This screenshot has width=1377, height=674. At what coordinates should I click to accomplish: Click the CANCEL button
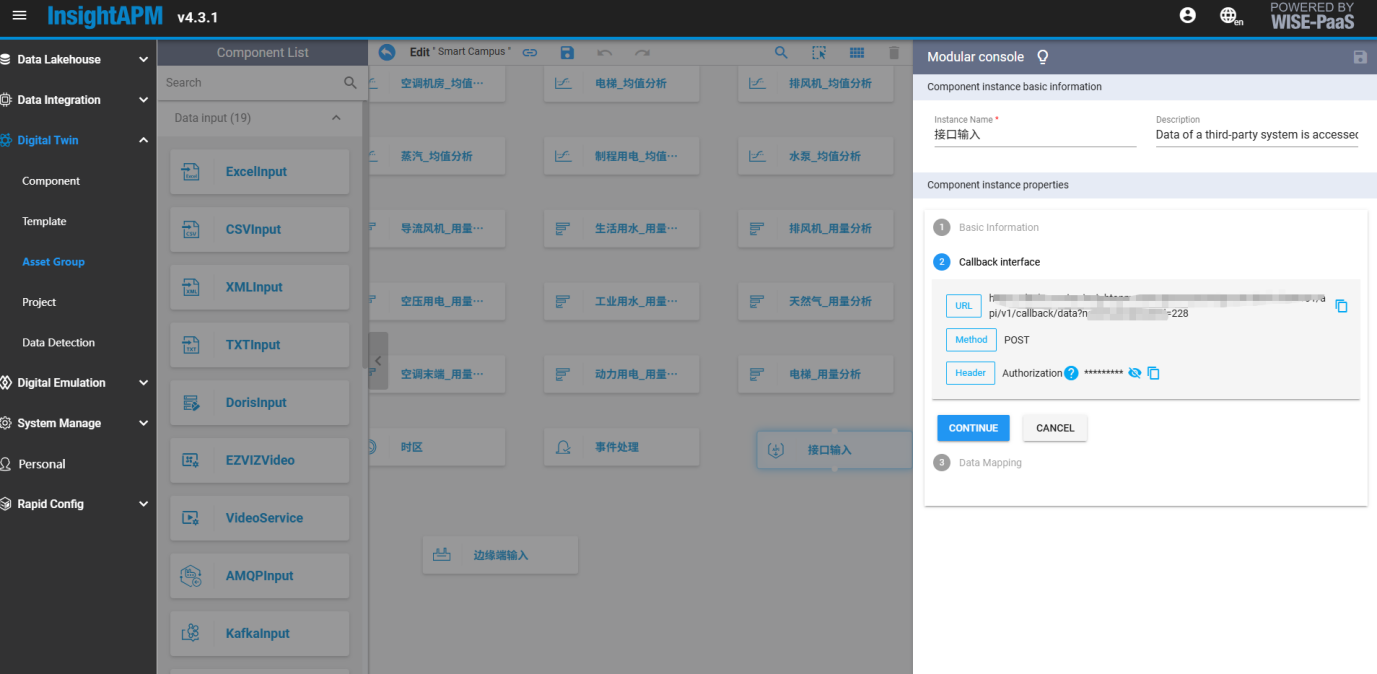[1054, 428]
